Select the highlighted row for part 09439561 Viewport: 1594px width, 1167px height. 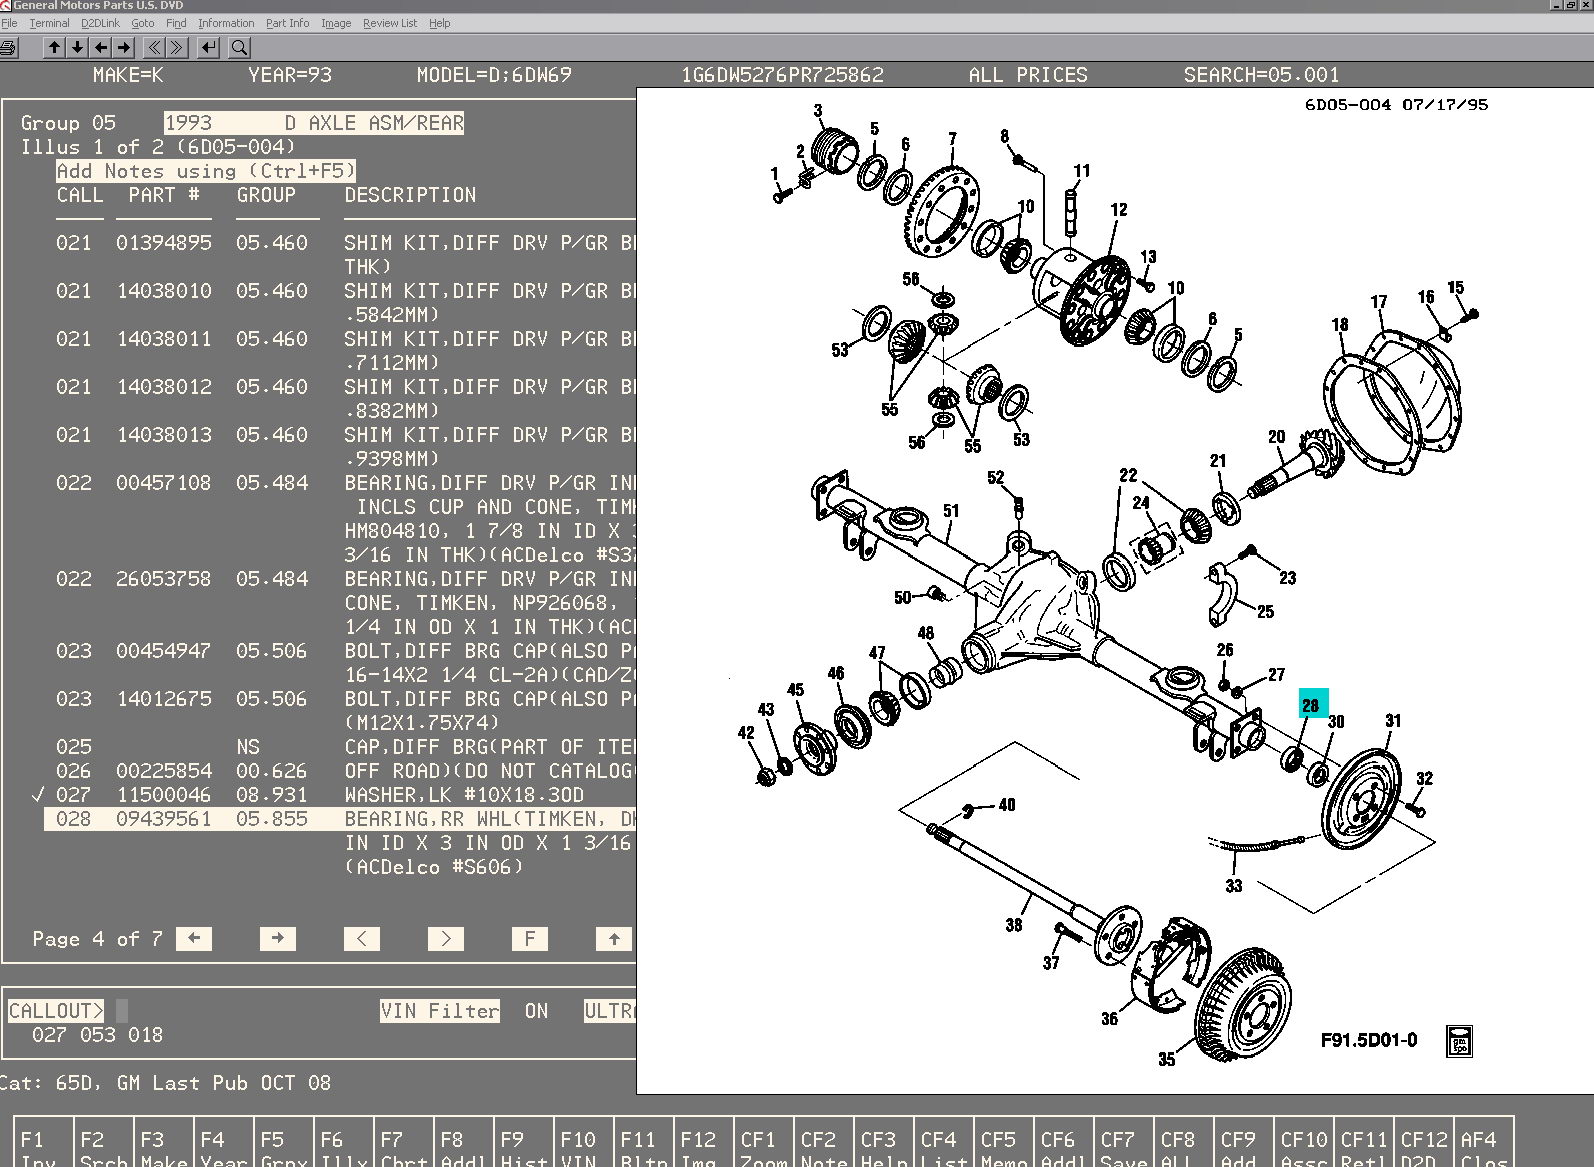coord(340,819)
